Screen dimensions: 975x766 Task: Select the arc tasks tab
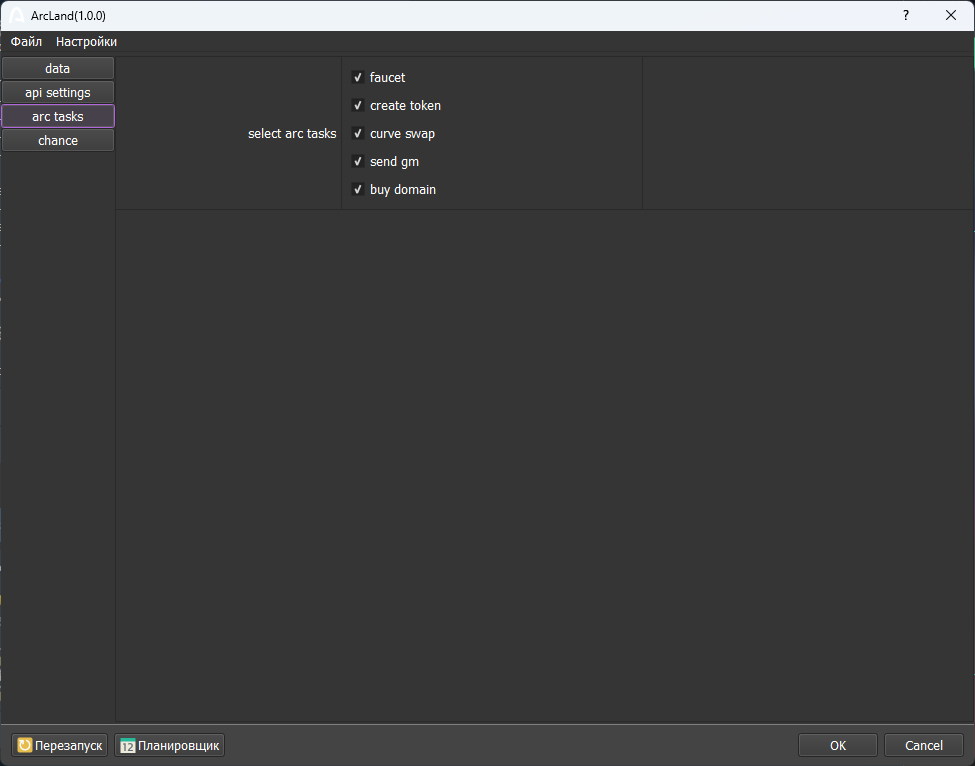58,117
